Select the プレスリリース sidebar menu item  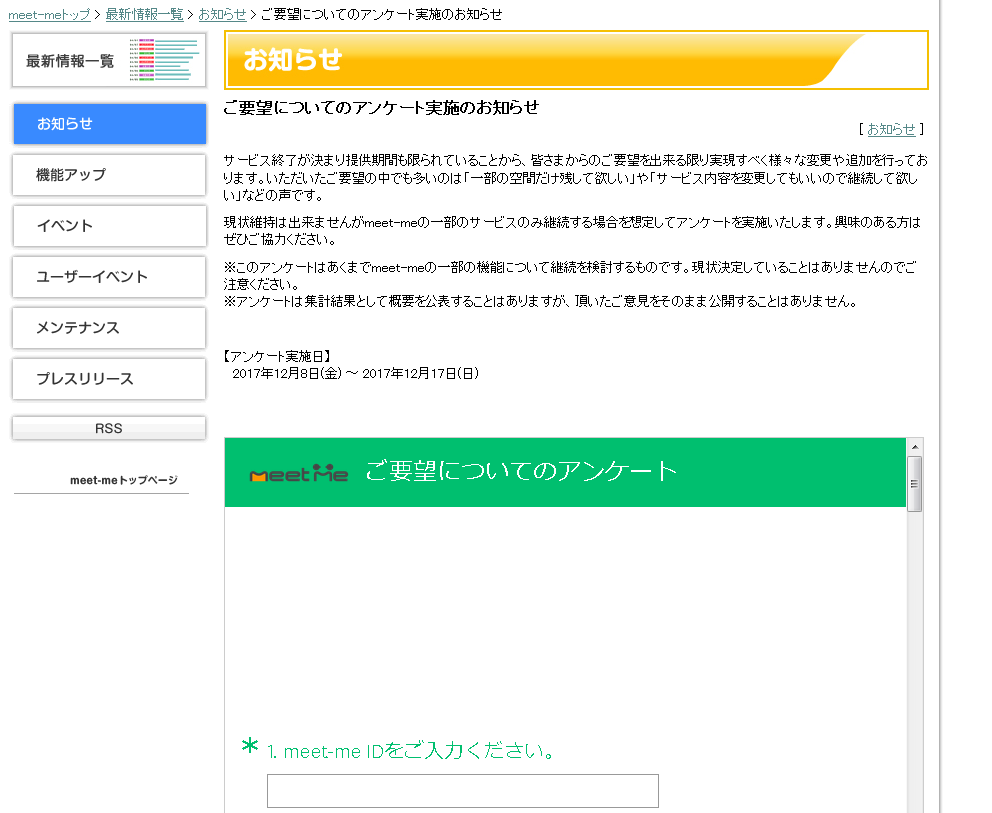(x=109, y=379)
